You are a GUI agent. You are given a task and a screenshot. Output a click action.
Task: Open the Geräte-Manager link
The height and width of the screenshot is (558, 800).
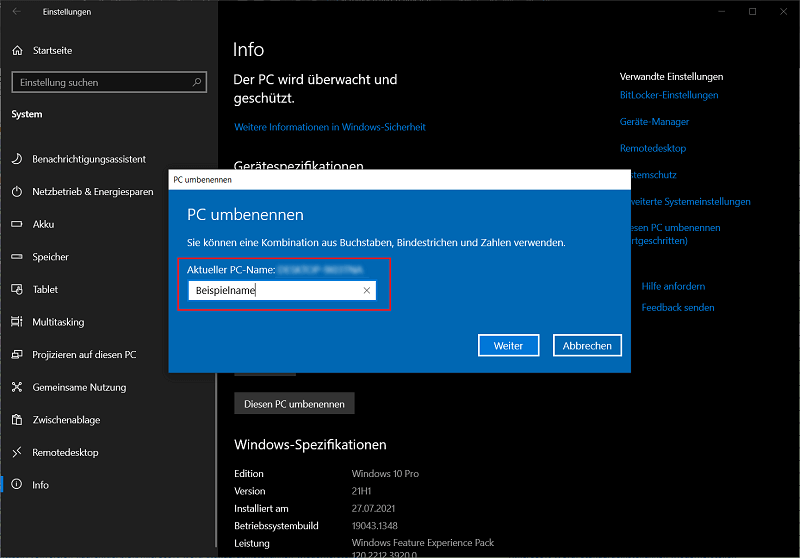click(x=654, y=122)
